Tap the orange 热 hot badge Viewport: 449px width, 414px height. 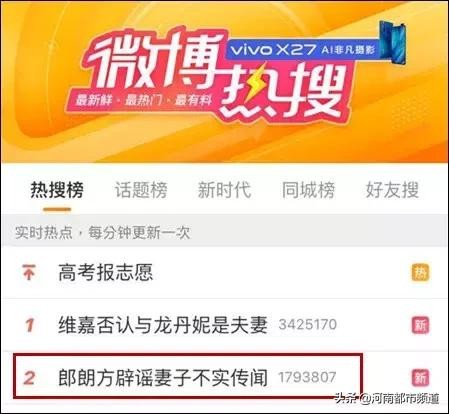point(420,273)
